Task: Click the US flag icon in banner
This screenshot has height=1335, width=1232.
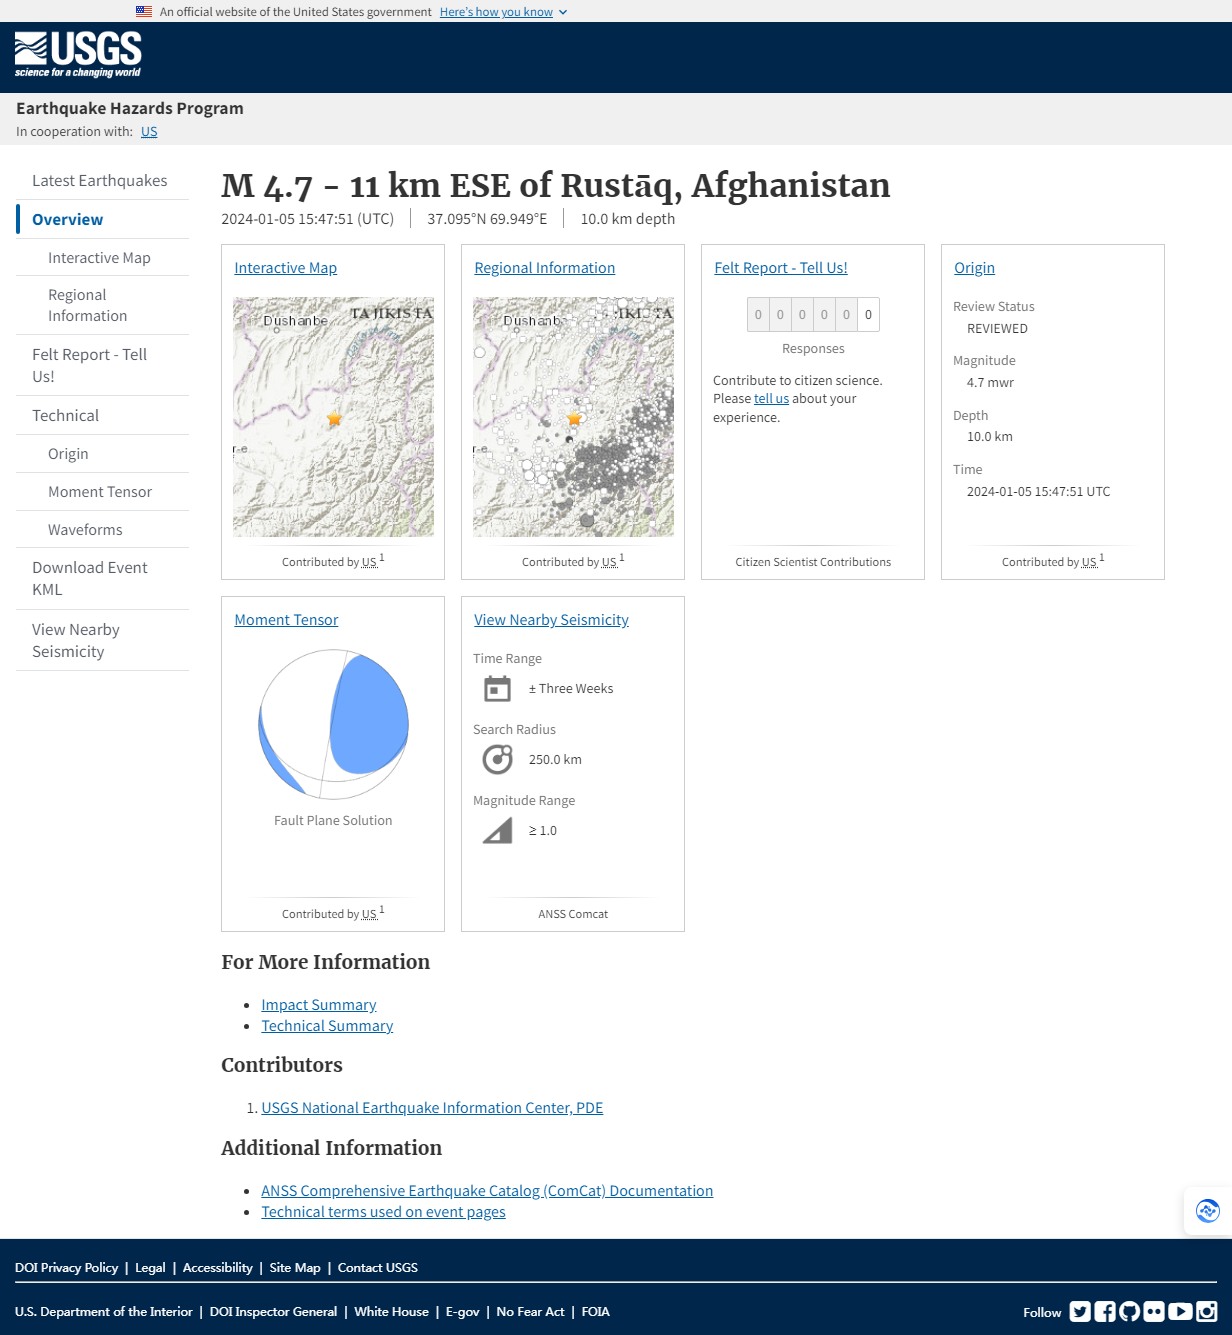Action: (144, 12)
